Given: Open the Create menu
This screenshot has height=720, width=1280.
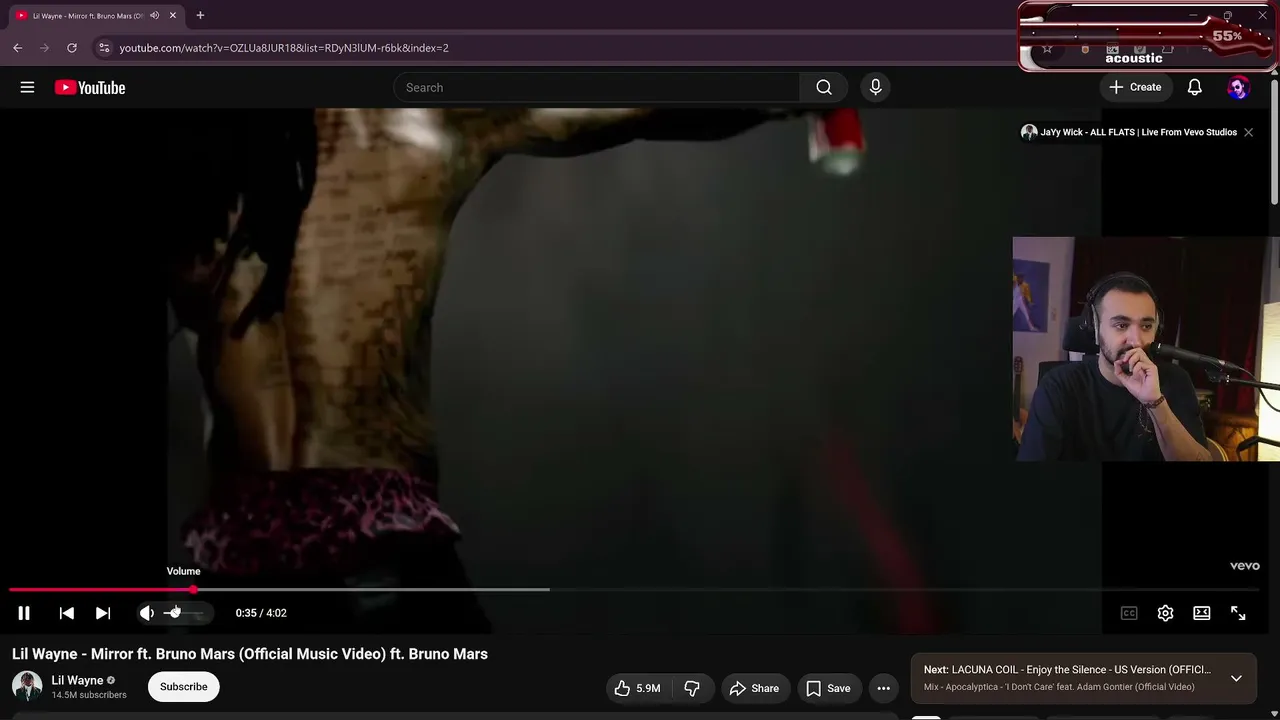Looking at the screenshot, I should [1135, 88].
